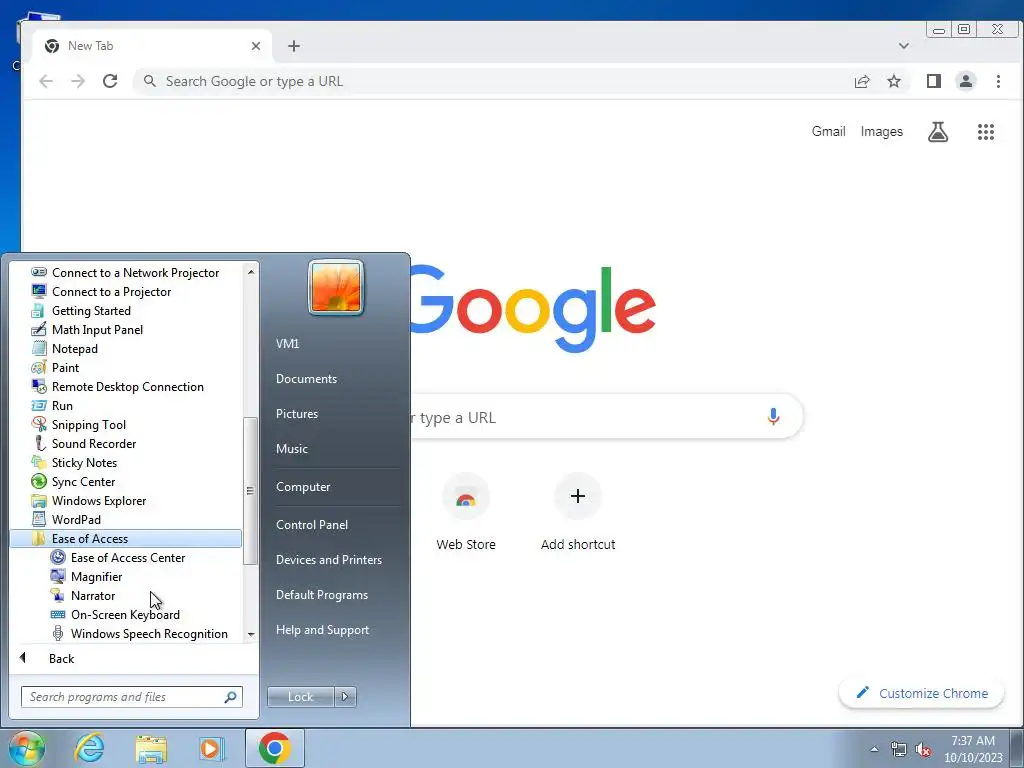Open Documents from Start menu
This screenshot has height=768, width=1024.
[306, 379]
